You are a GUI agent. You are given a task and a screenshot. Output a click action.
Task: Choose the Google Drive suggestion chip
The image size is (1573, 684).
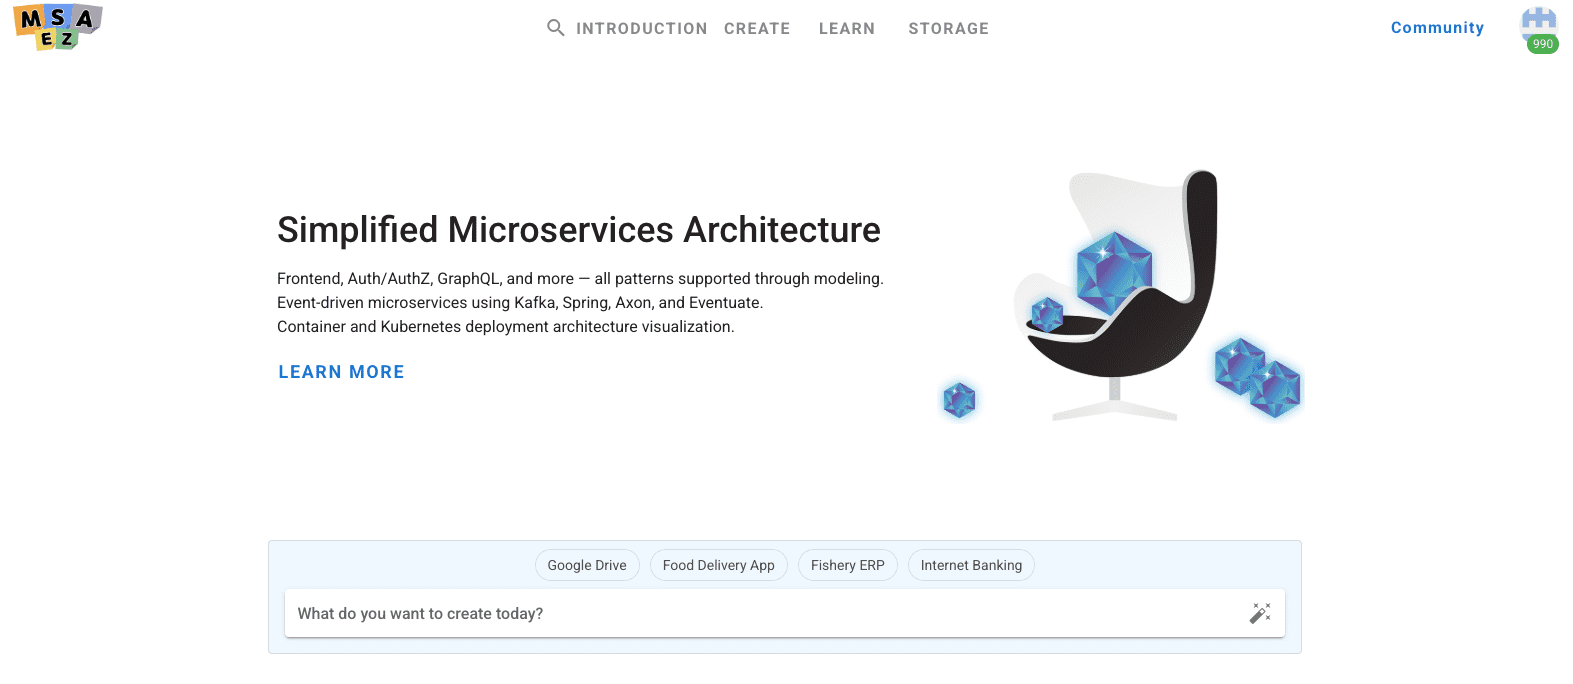[x=587, y=565]
